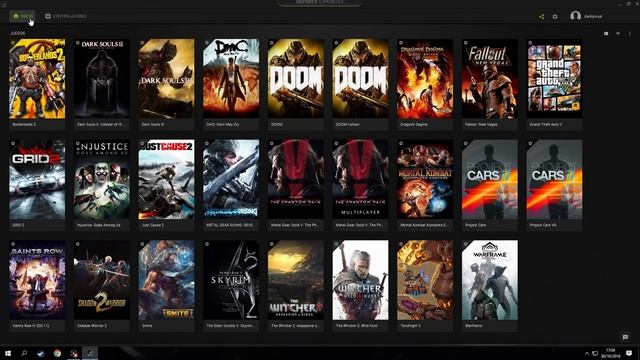
Task: Click optimization status badge on Just Cause 2
Action: (x=142, y=143)
